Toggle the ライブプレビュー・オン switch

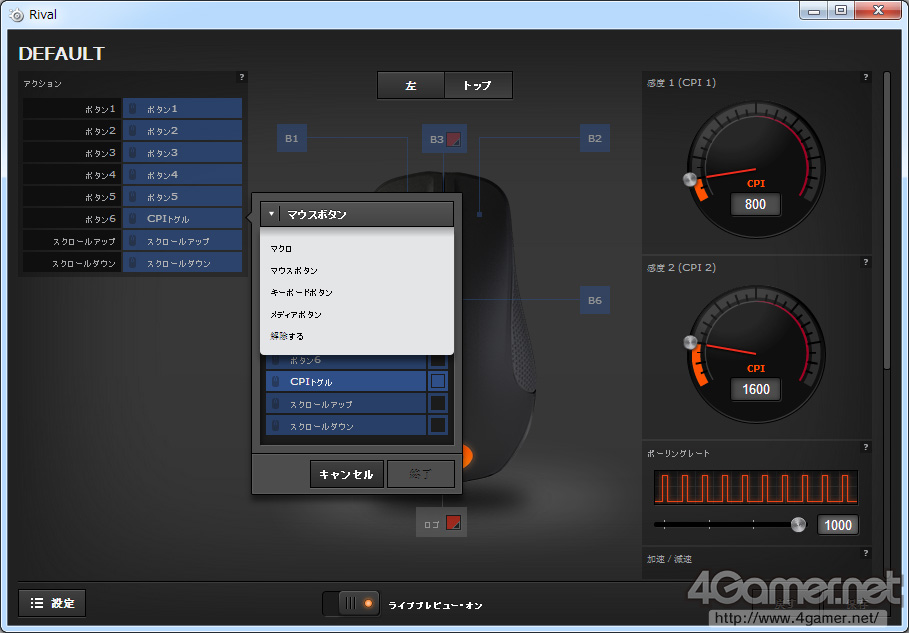[x=351, y=603]
